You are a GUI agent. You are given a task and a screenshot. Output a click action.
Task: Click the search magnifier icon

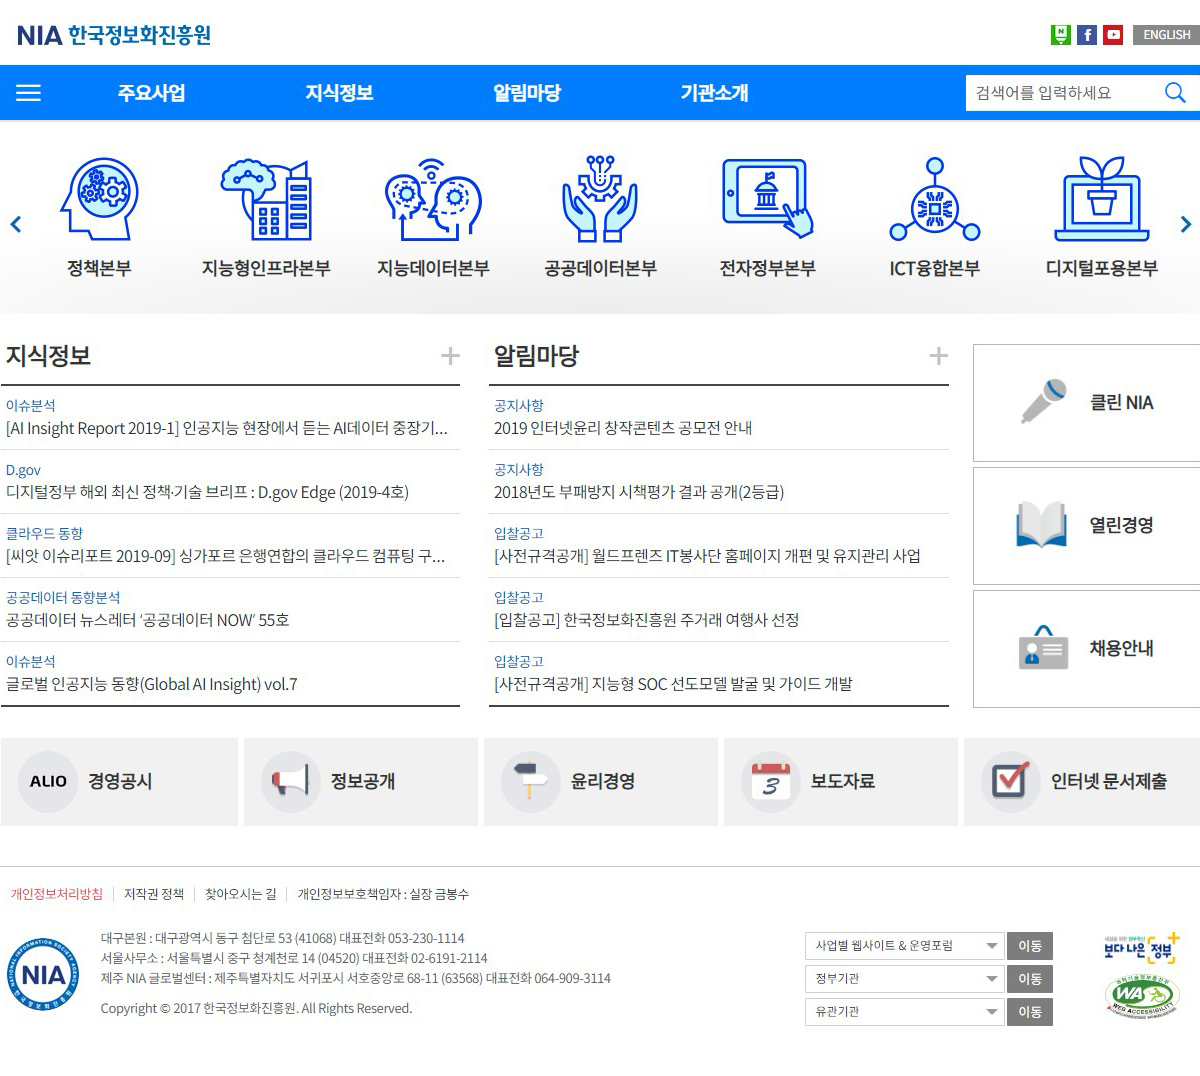pyautogui.click(x=1175, y=93)
